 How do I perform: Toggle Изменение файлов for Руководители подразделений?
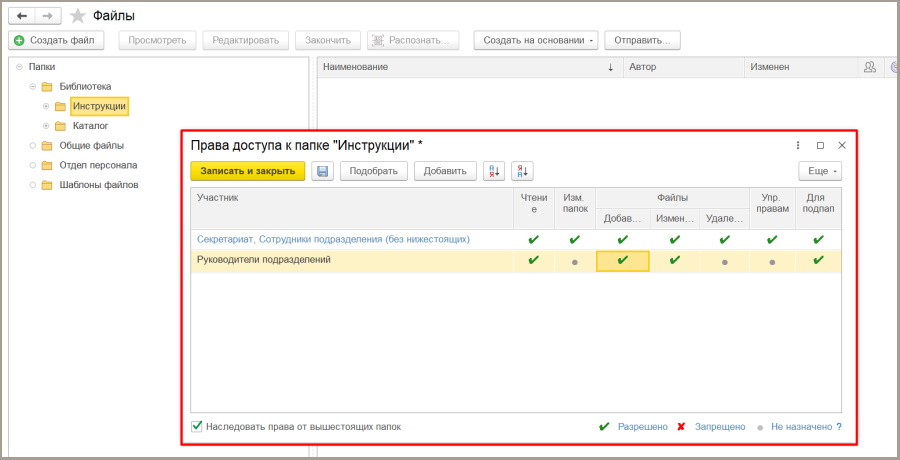click(674, 260)
